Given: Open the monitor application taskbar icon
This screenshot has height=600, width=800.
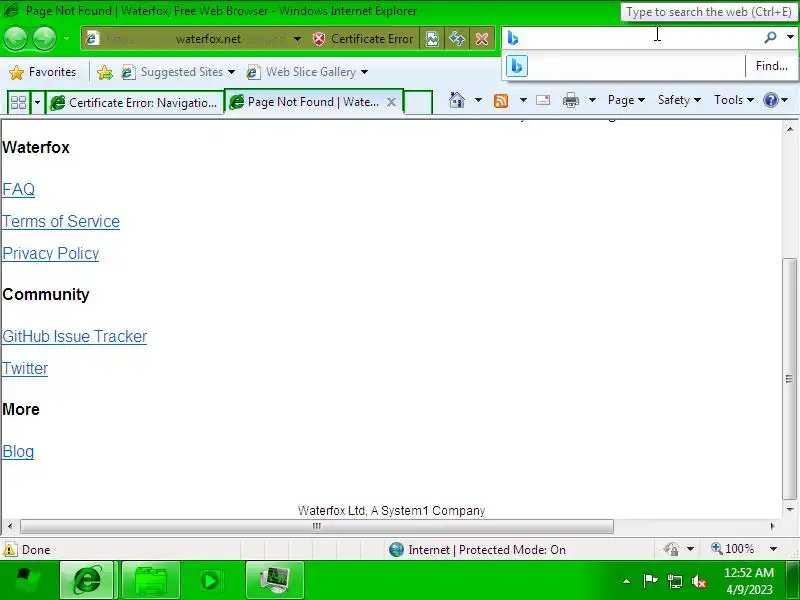Looking at the screenshot, I should click(274, 580).
